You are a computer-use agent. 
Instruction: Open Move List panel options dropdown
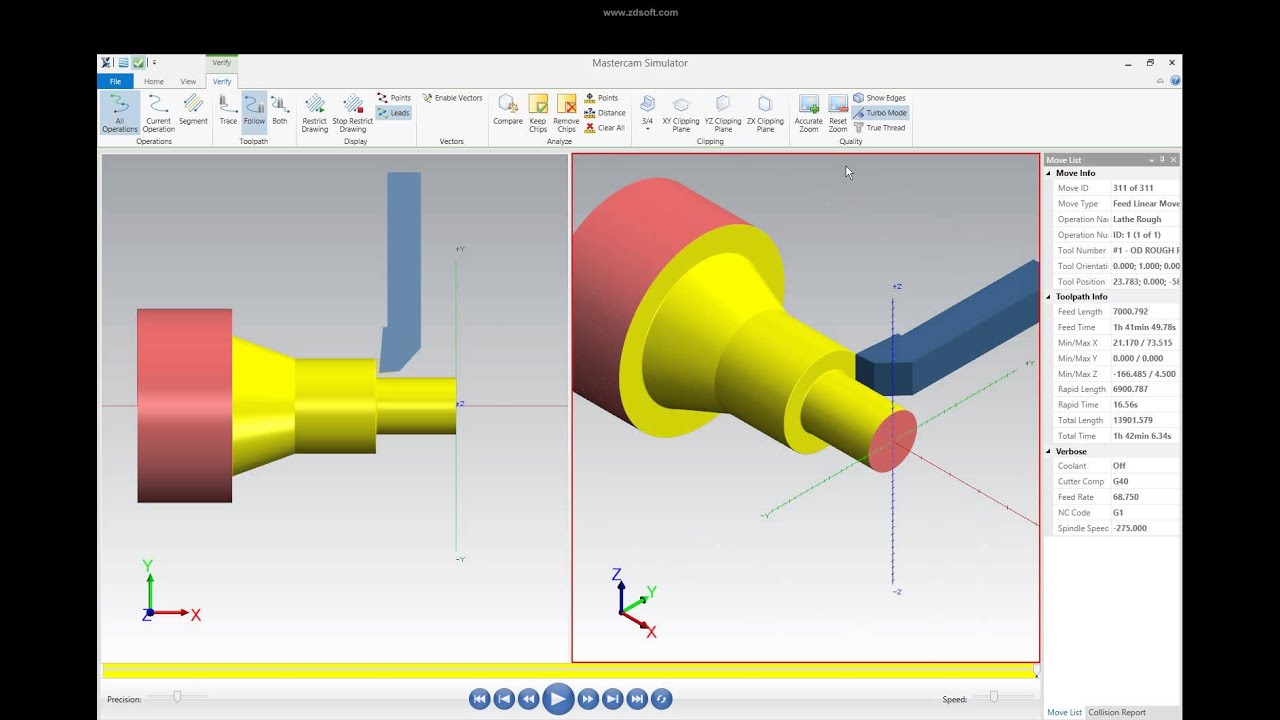click(1151, 160)
